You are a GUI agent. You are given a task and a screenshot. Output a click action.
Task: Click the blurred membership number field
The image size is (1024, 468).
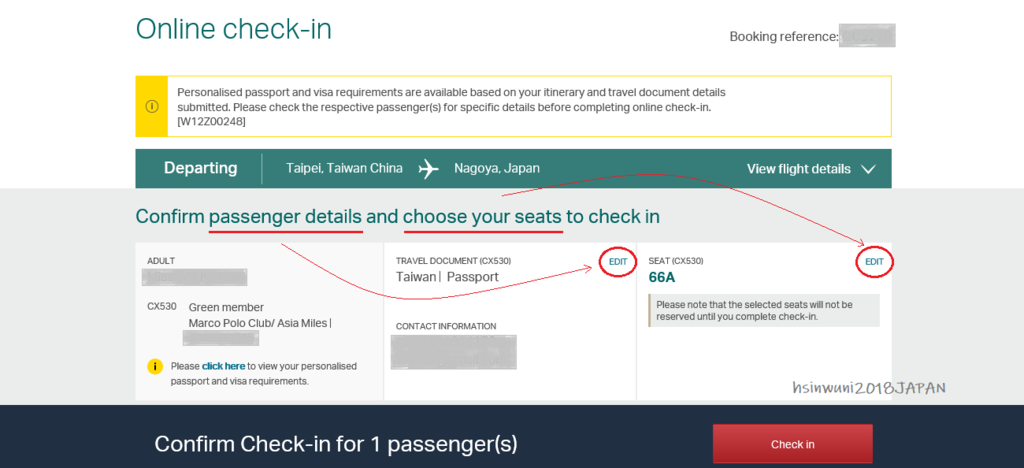tap(221, 337)
